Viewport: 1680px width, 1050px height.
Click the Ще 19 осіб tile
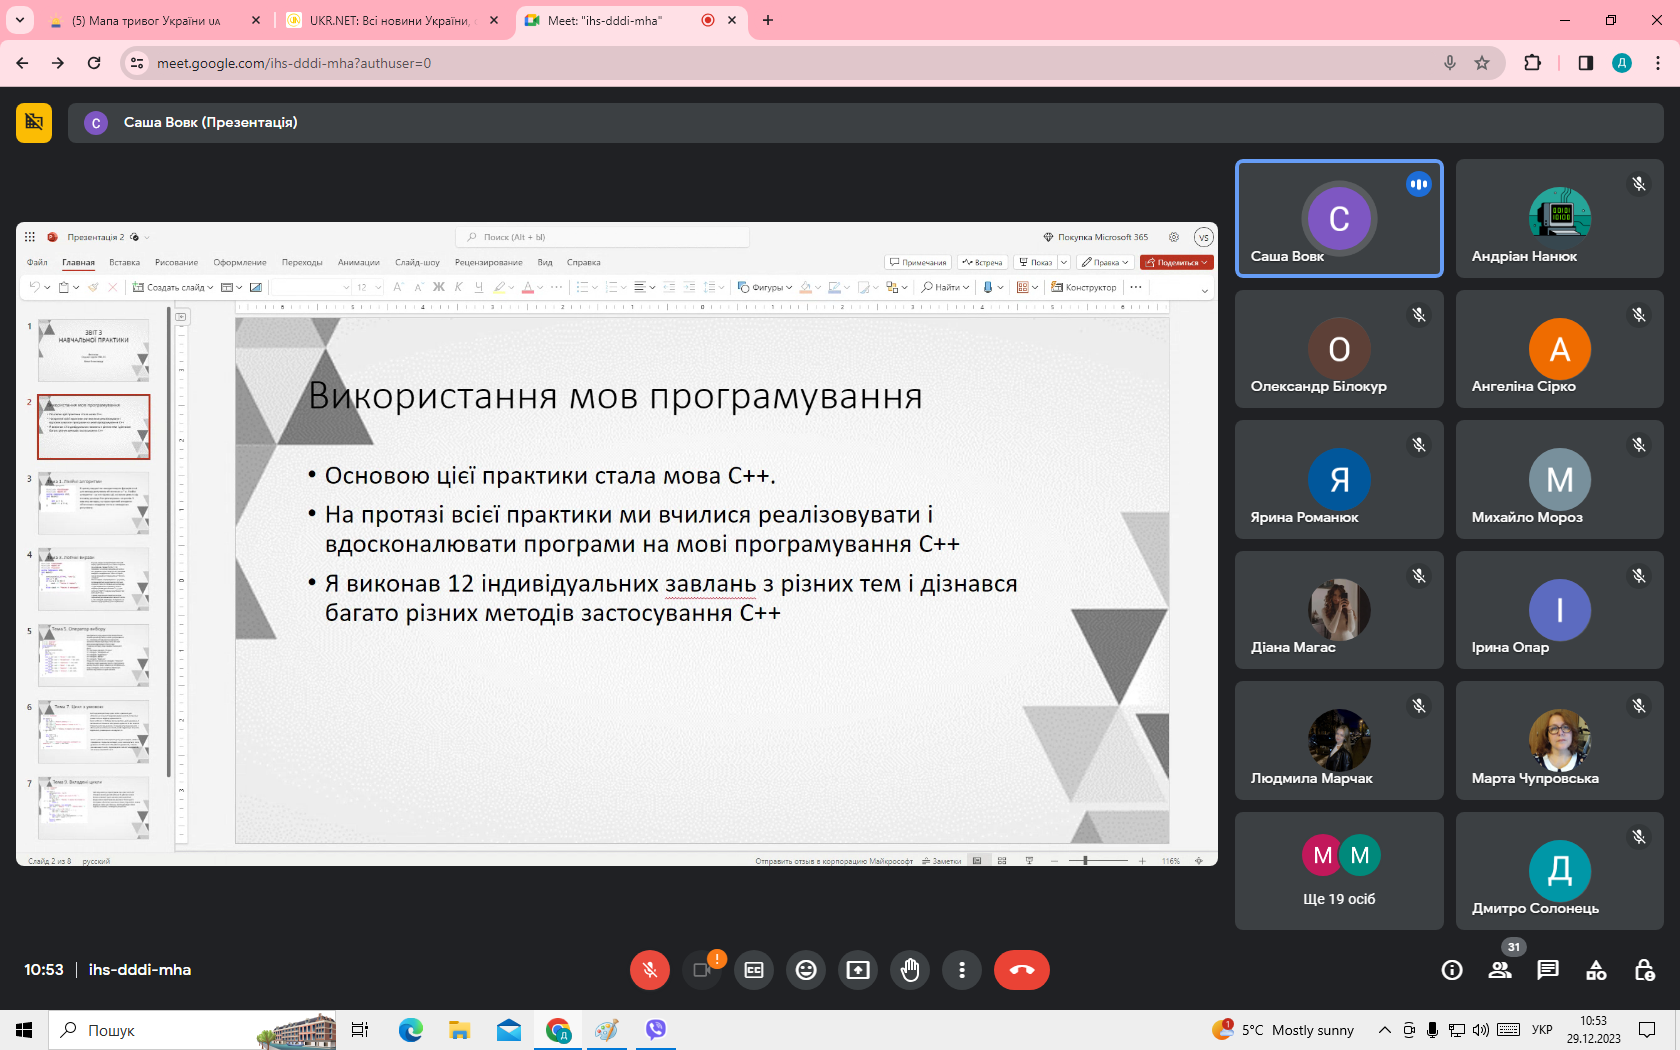(1339, 871)
